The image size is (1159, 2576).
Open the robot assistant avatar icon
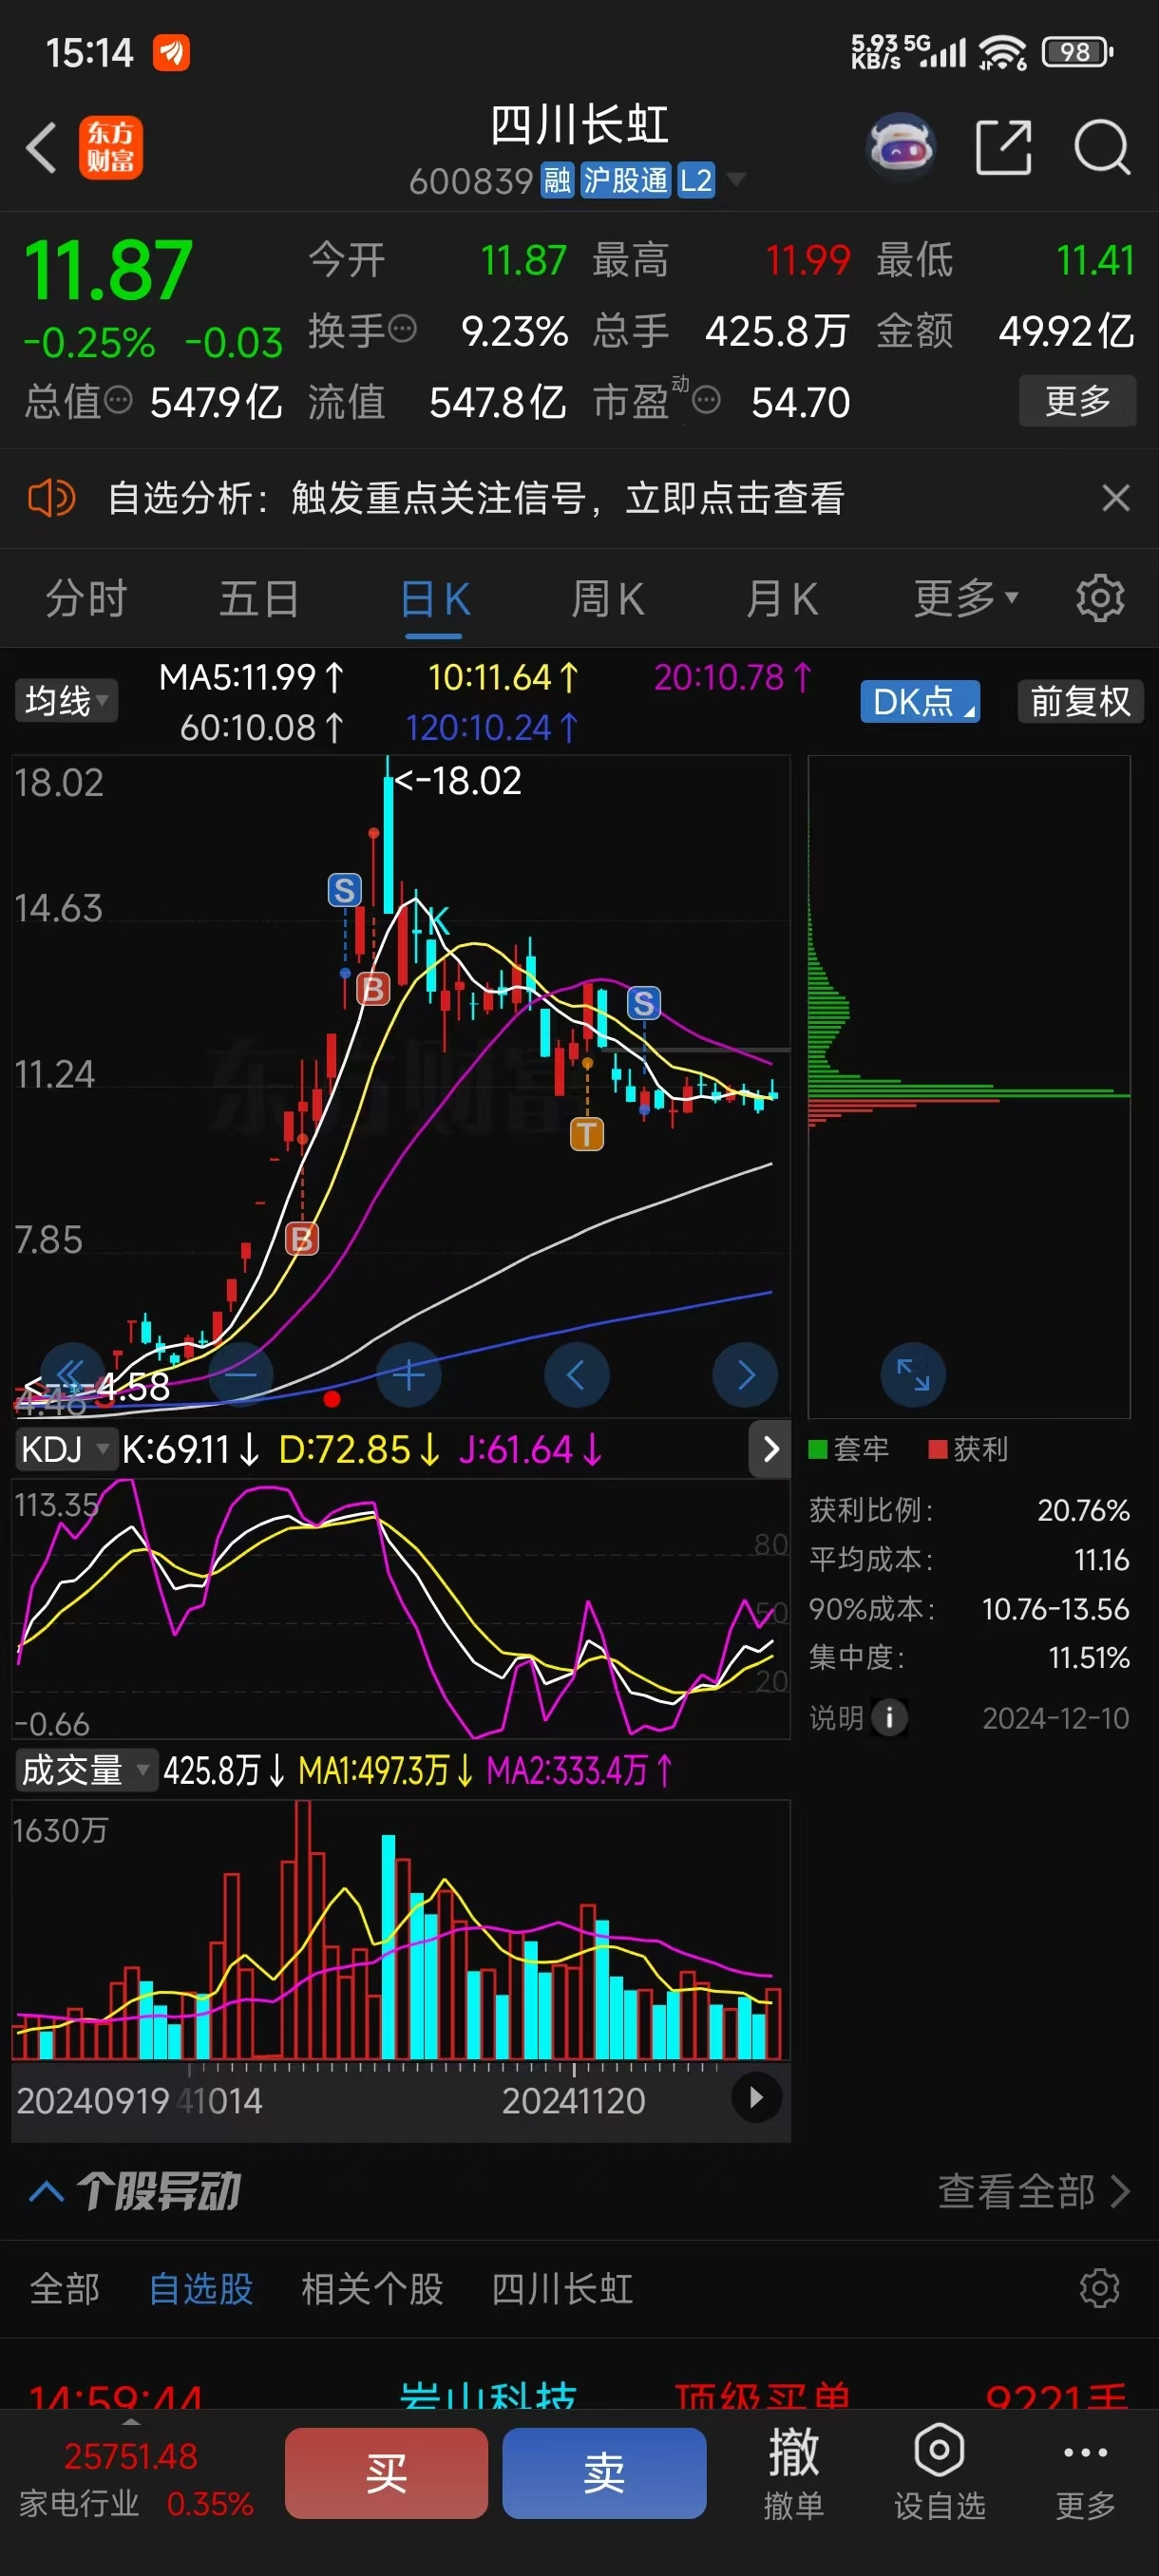(x=901, y=147)
